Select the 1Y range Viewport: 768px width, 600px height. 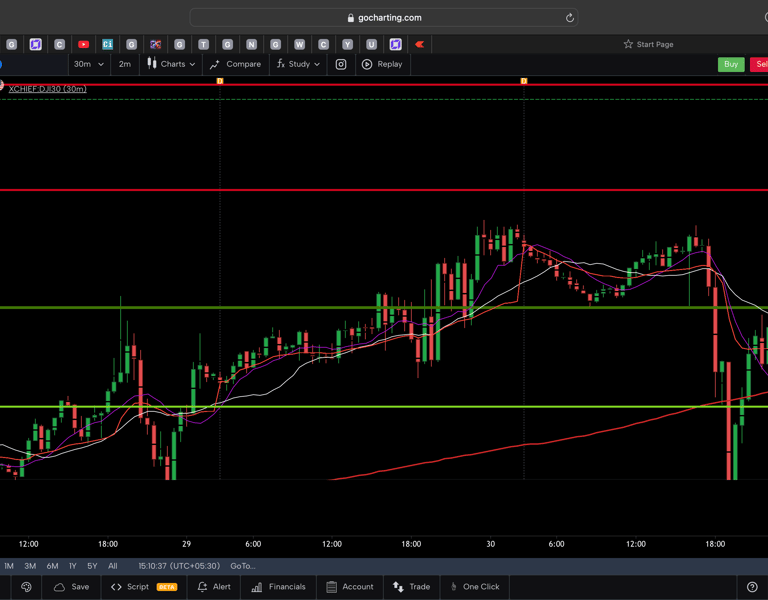pos(72,566)
